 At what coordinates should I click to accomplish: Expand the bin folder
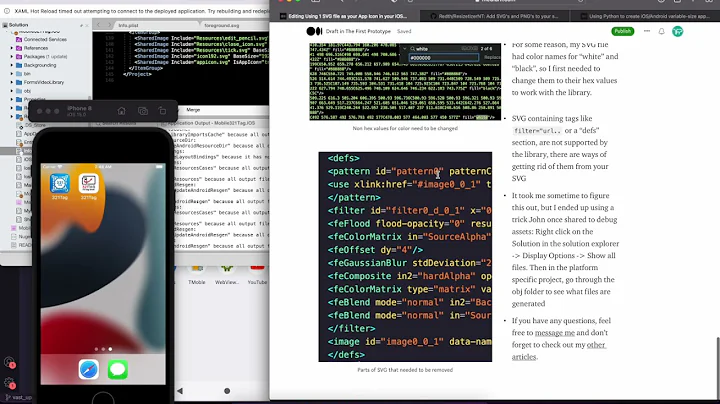12,73
